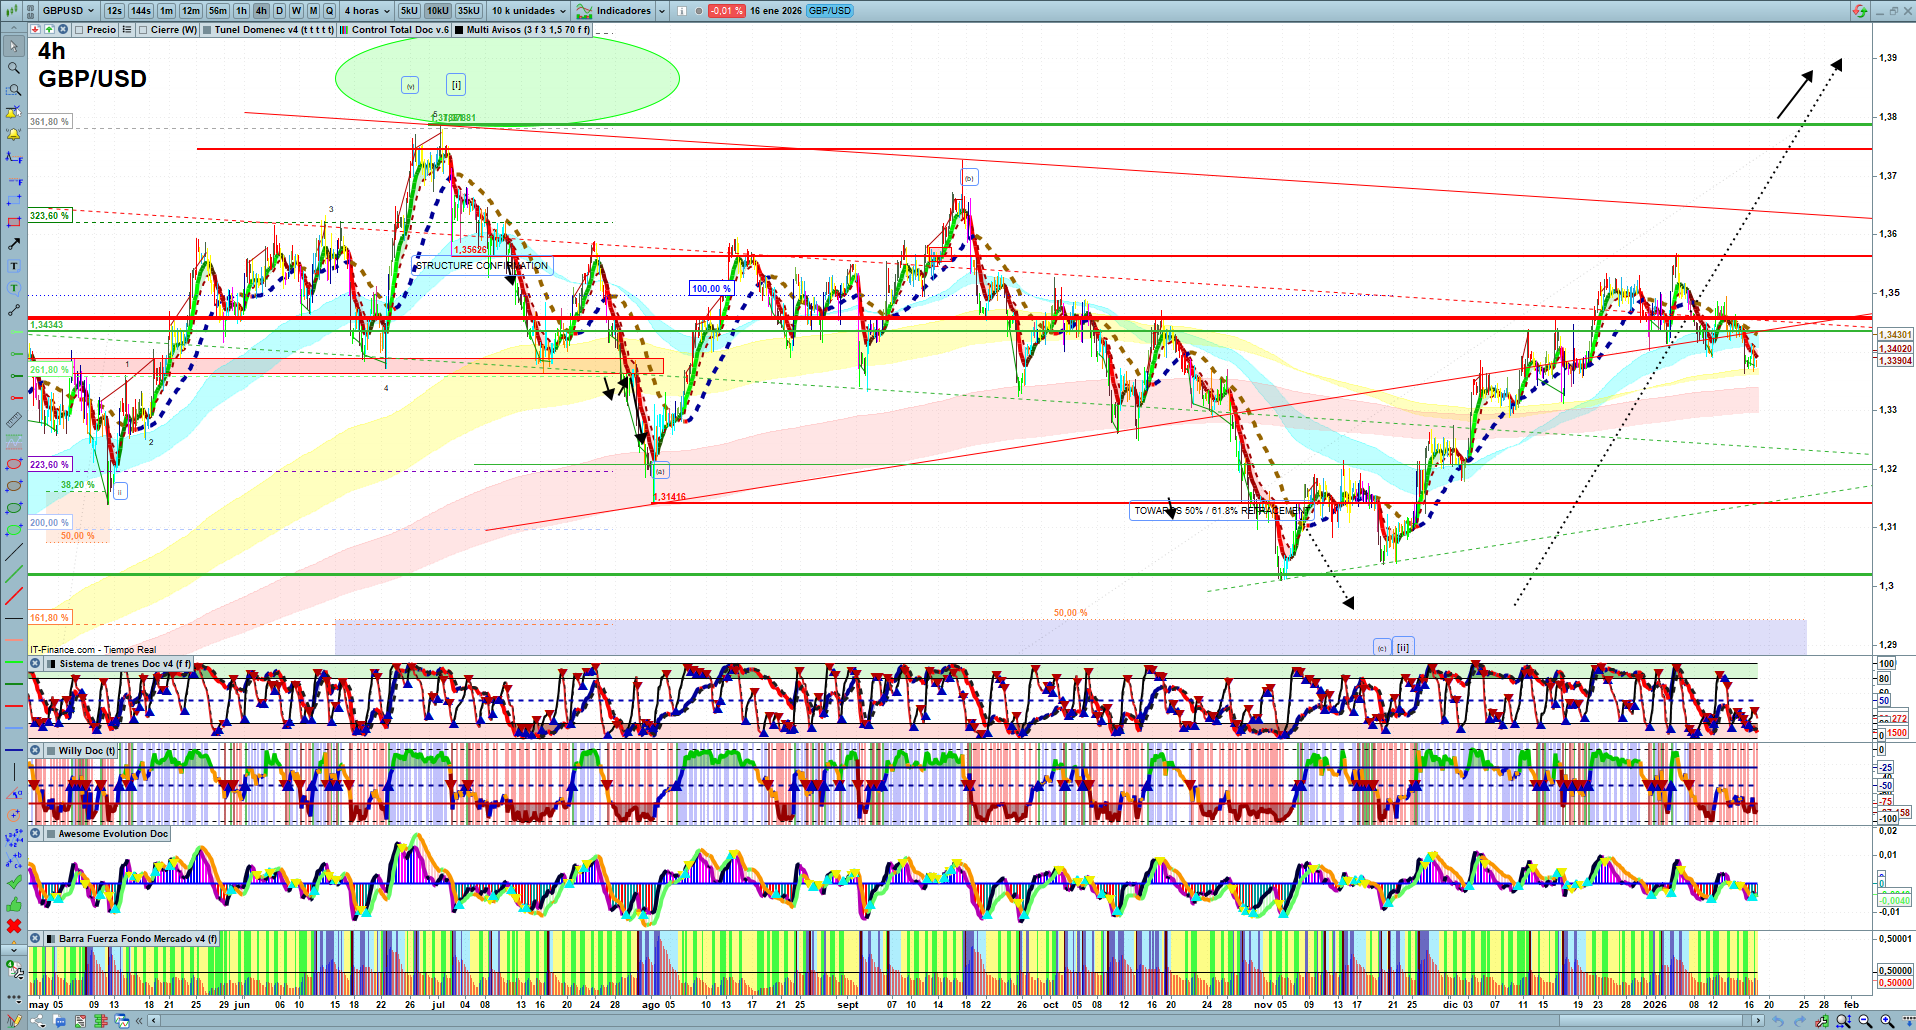This screenshot has width=1916, height=1030.
Task: Toggle the Precio checkbox
Action: coord(79,30)
